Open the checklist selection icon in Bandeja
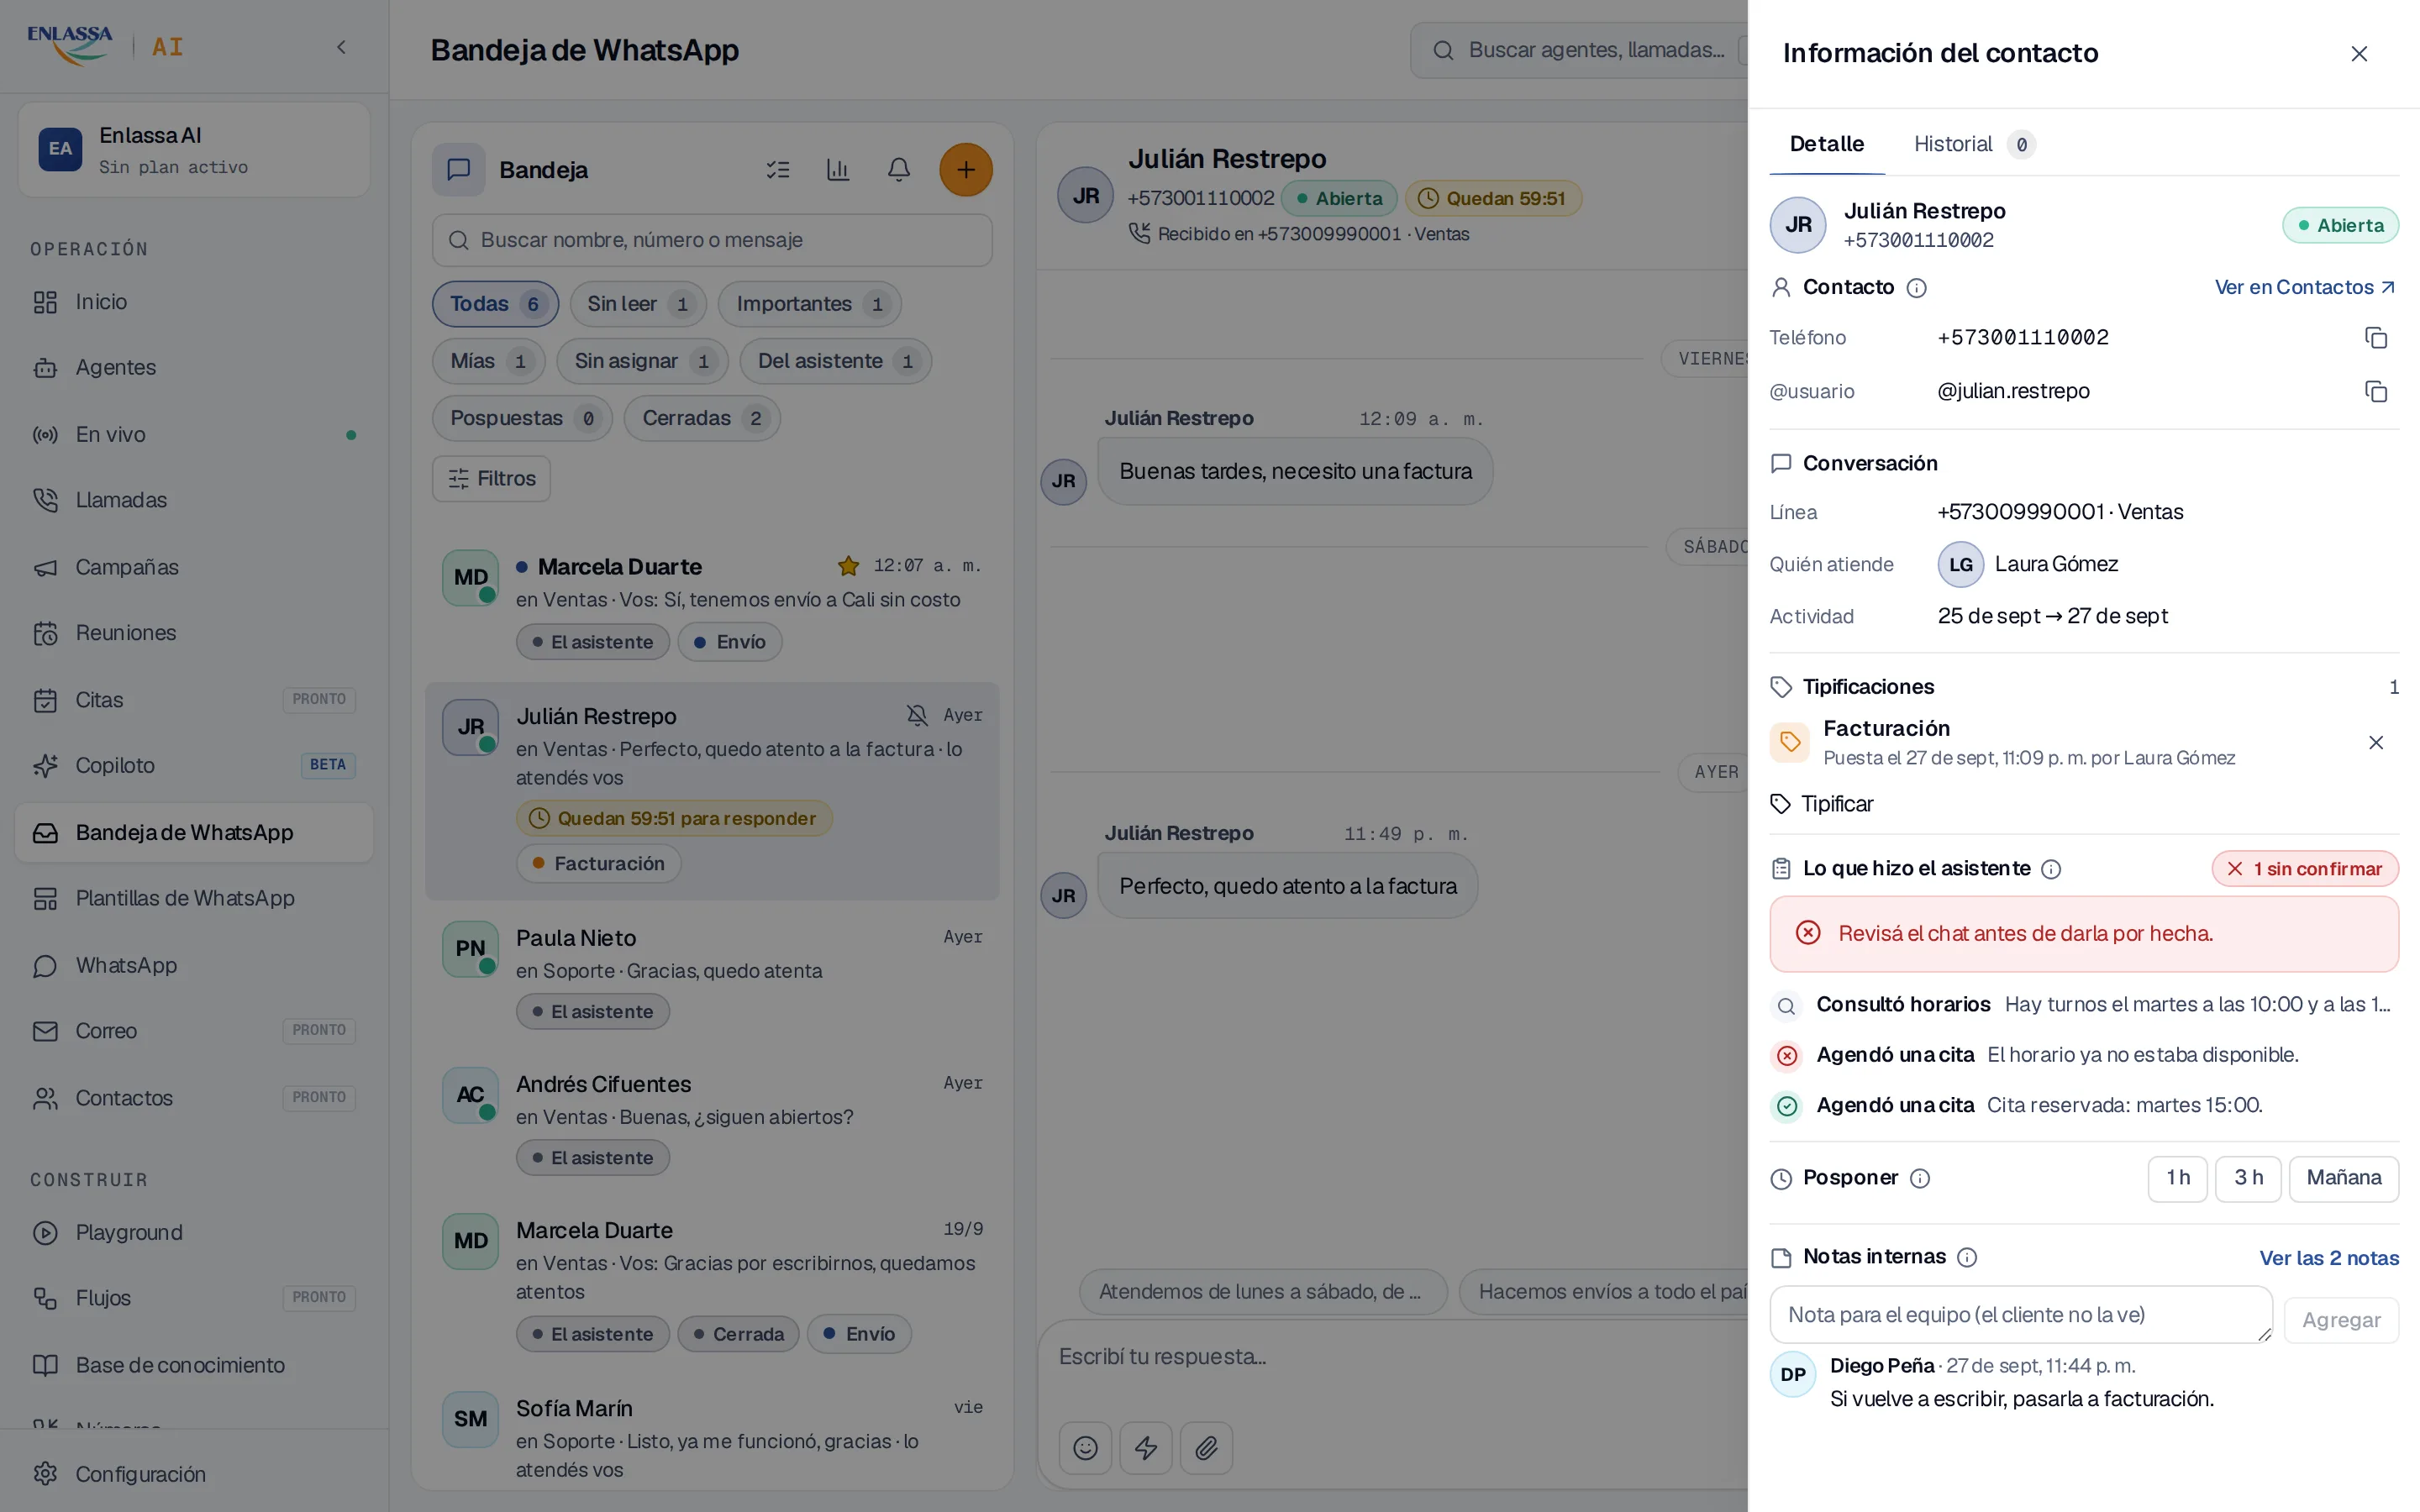Screen dimensions: 2420x1512 tap(777, 170)
